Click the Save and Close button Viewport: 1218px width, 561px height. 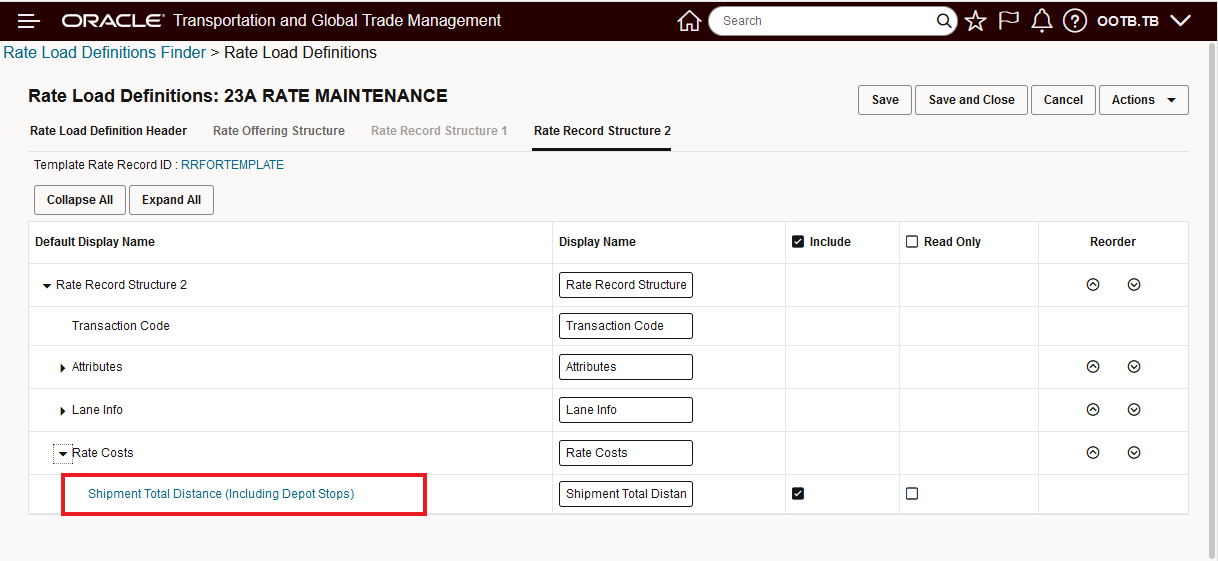pos(971,100)
